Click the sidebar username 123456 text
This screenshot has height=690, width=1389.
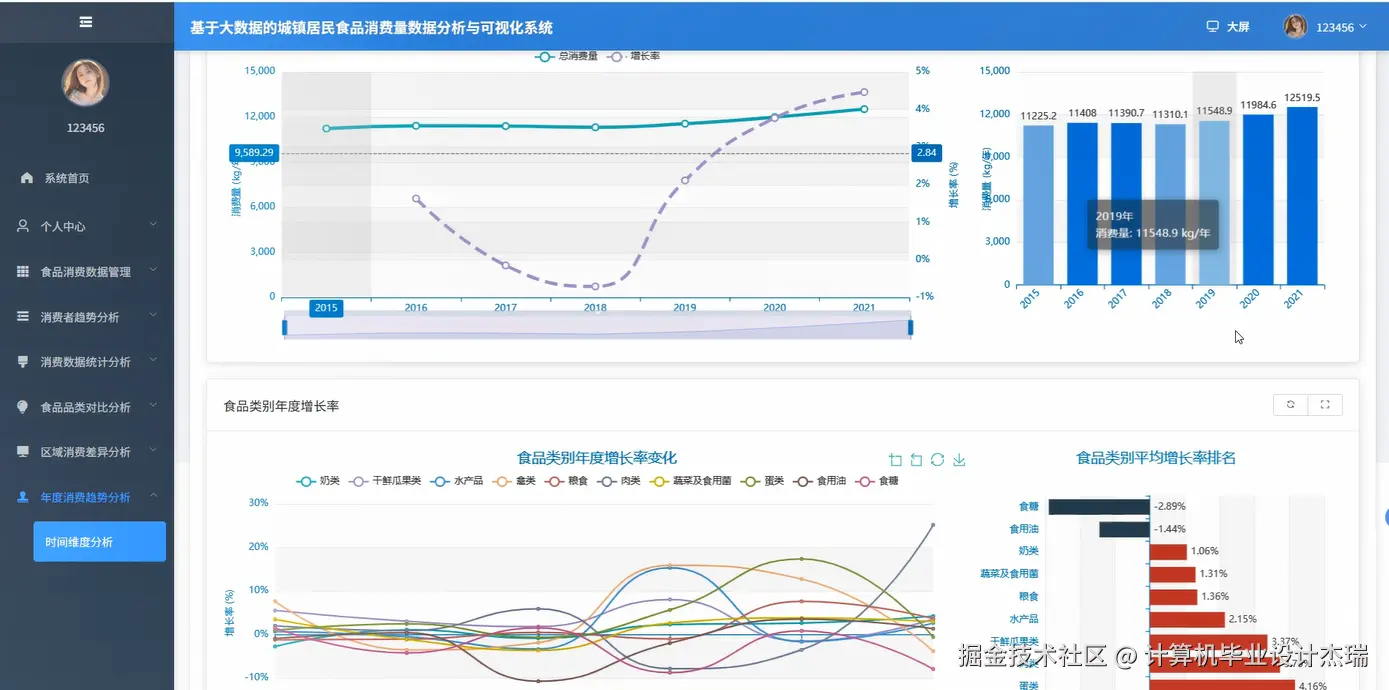pyautogui.click(x=86, y=128)
